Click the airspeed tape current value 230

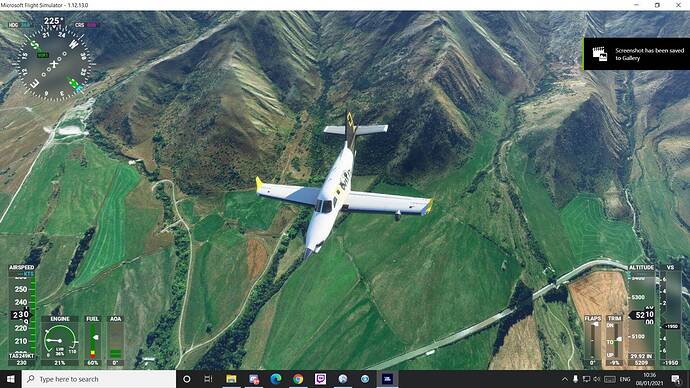20,315
